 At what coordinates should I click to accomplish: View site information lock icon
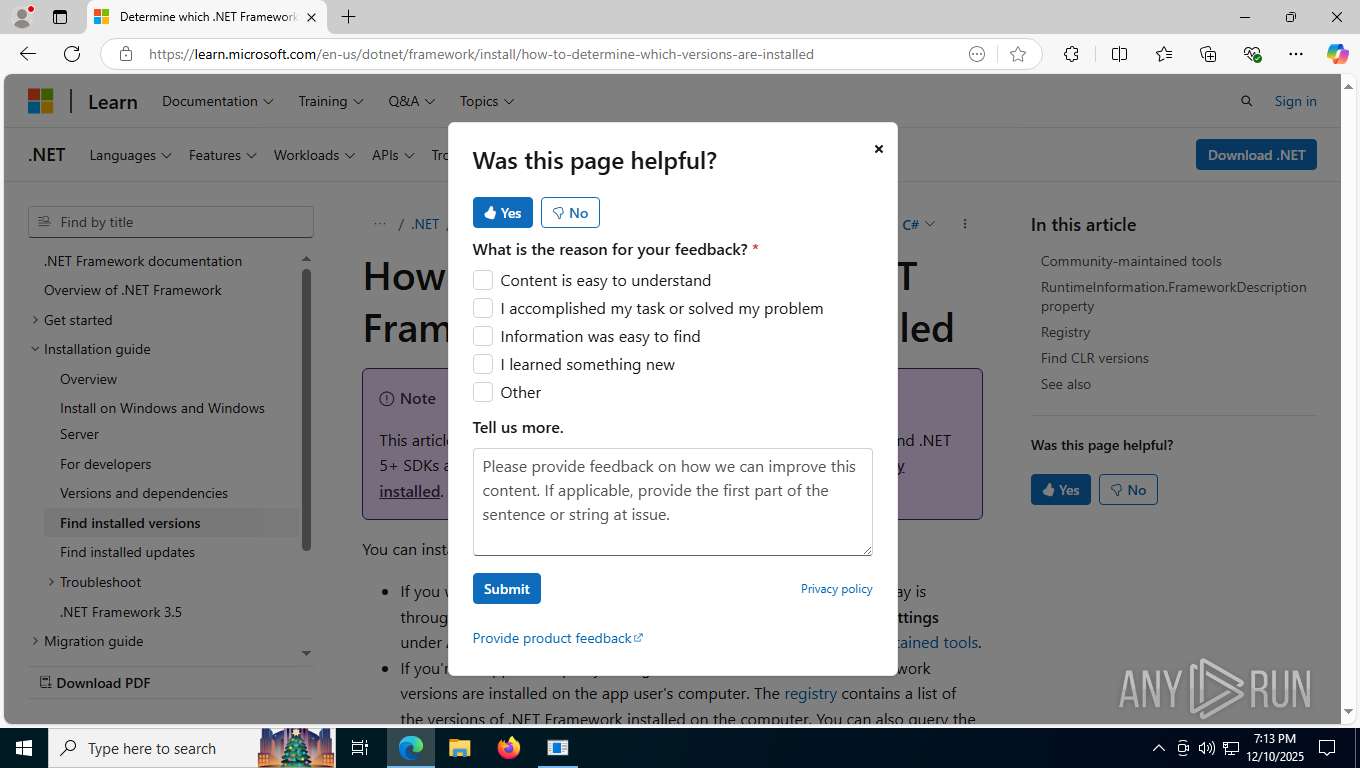(125, 54)
